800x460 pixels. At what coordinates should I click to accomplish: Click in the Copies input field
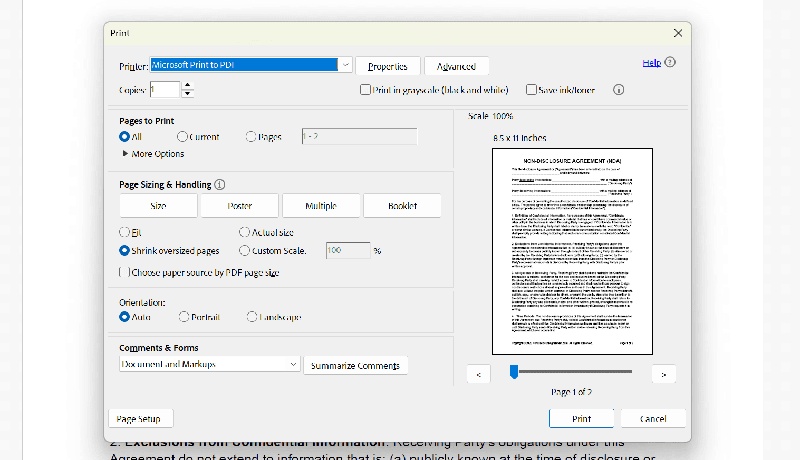(165, 90)
